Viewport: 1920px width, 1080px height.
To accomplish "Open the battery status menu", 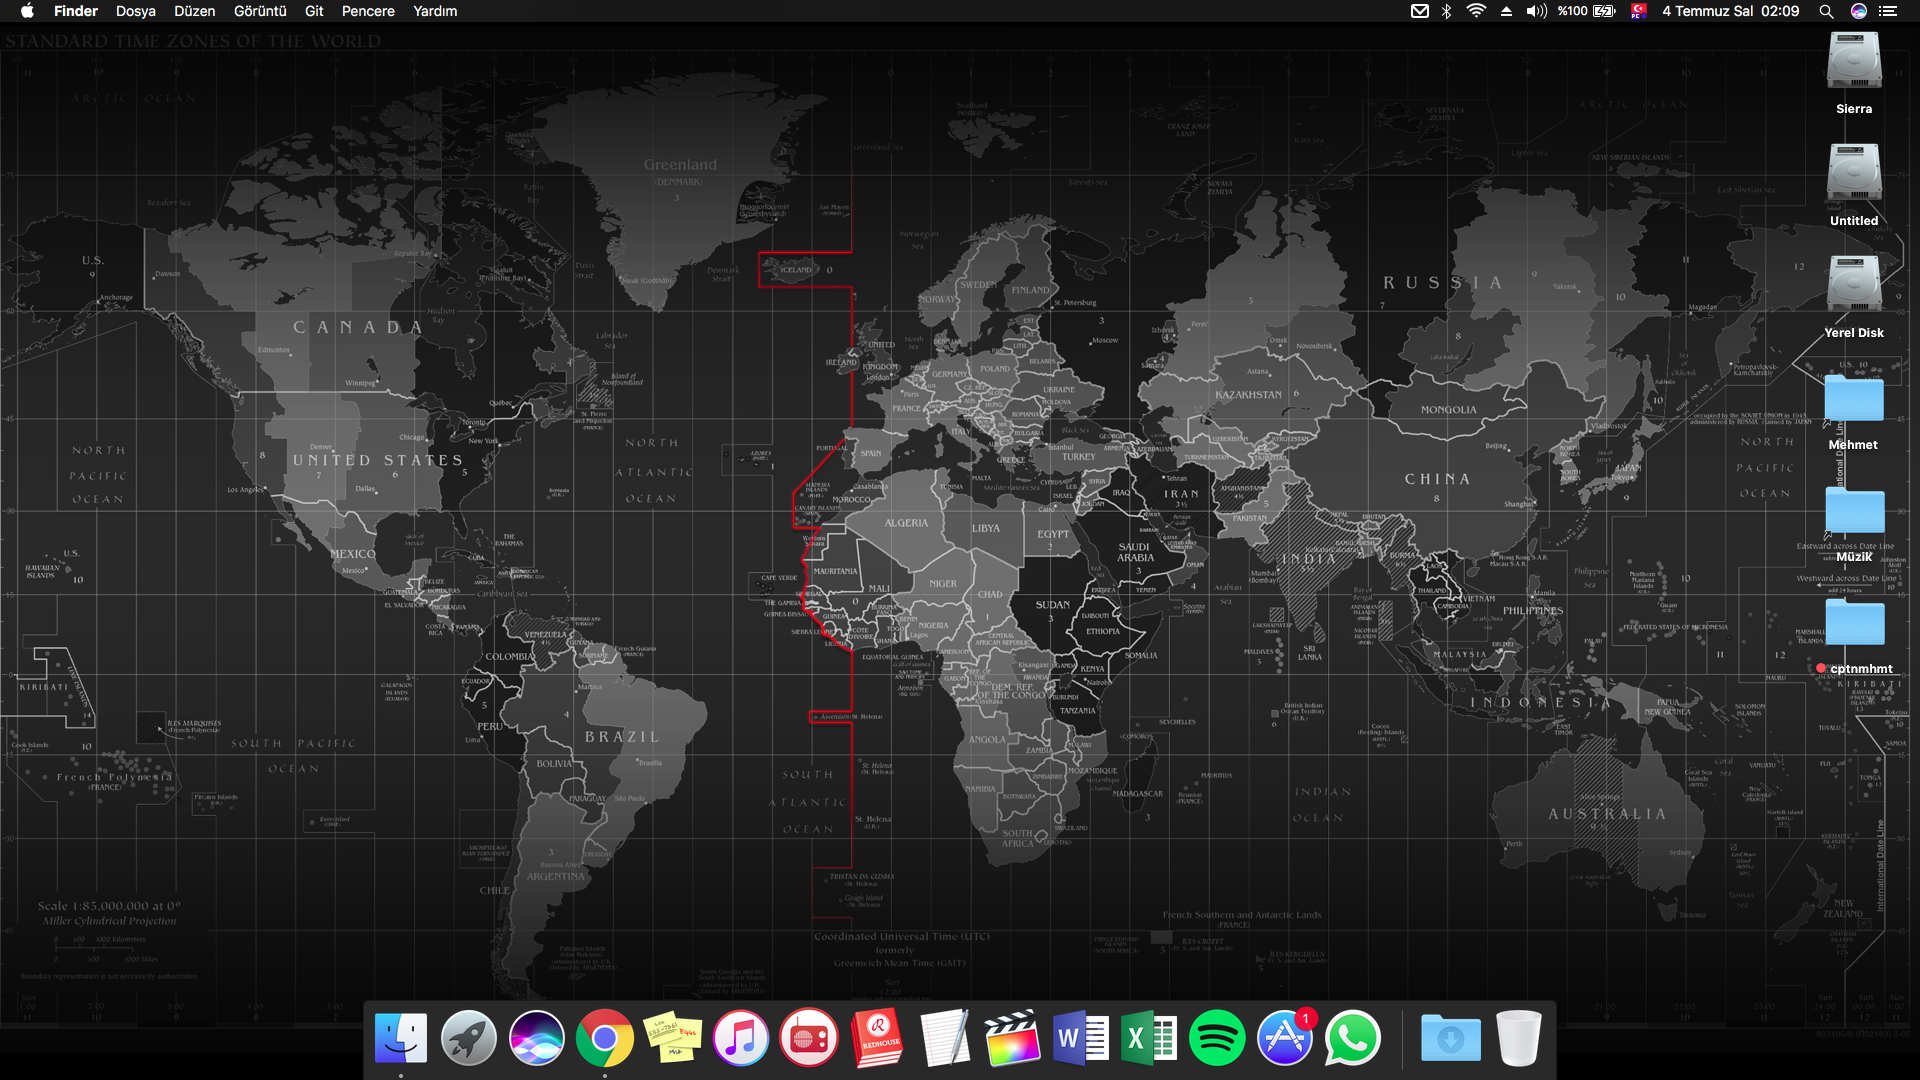I will coord(1603,11).
